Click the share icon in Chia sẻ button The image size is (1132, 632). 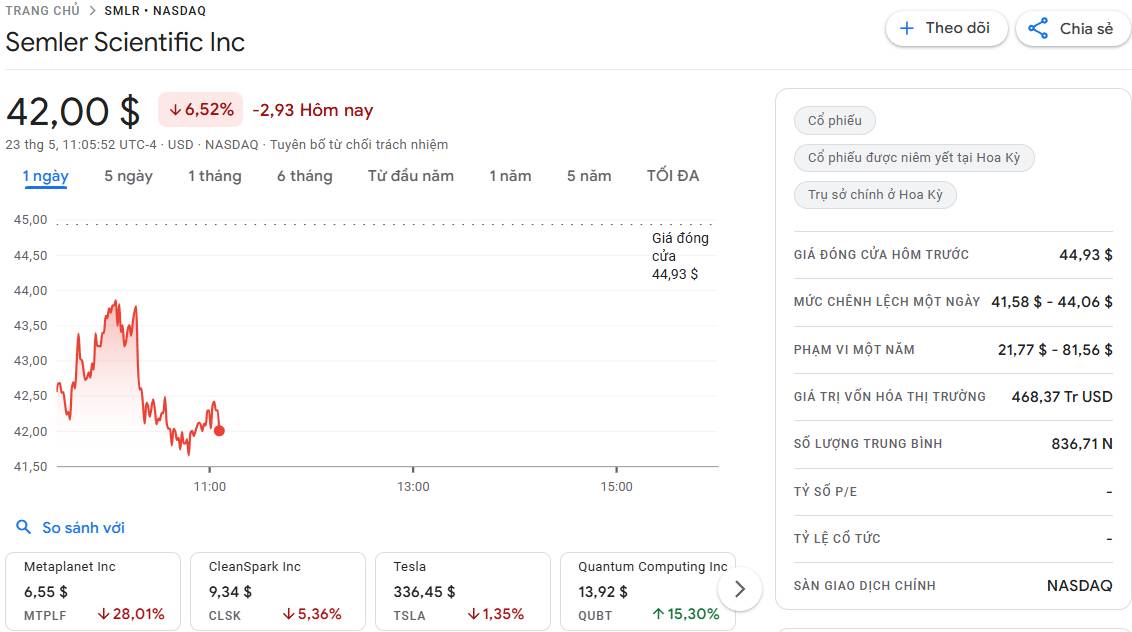click(x=1038, y=28)
